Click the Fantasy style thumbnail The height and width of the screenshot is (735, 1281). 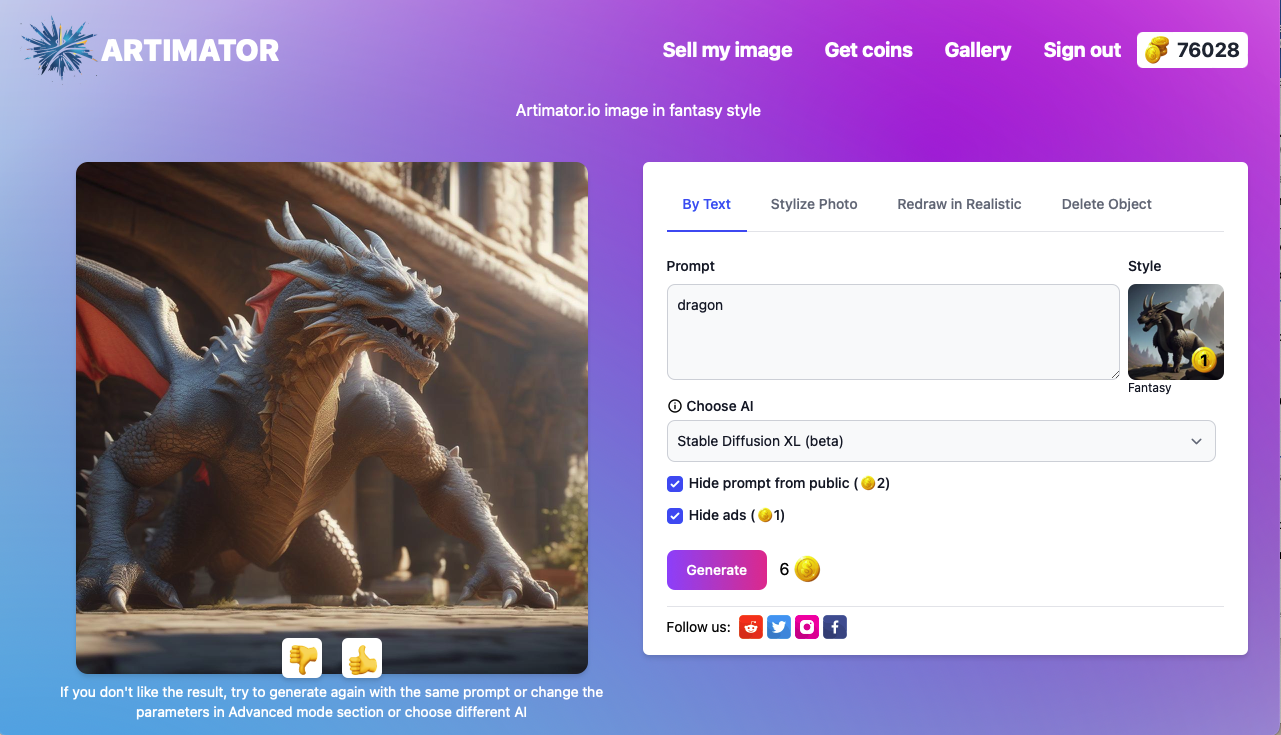1175,332
